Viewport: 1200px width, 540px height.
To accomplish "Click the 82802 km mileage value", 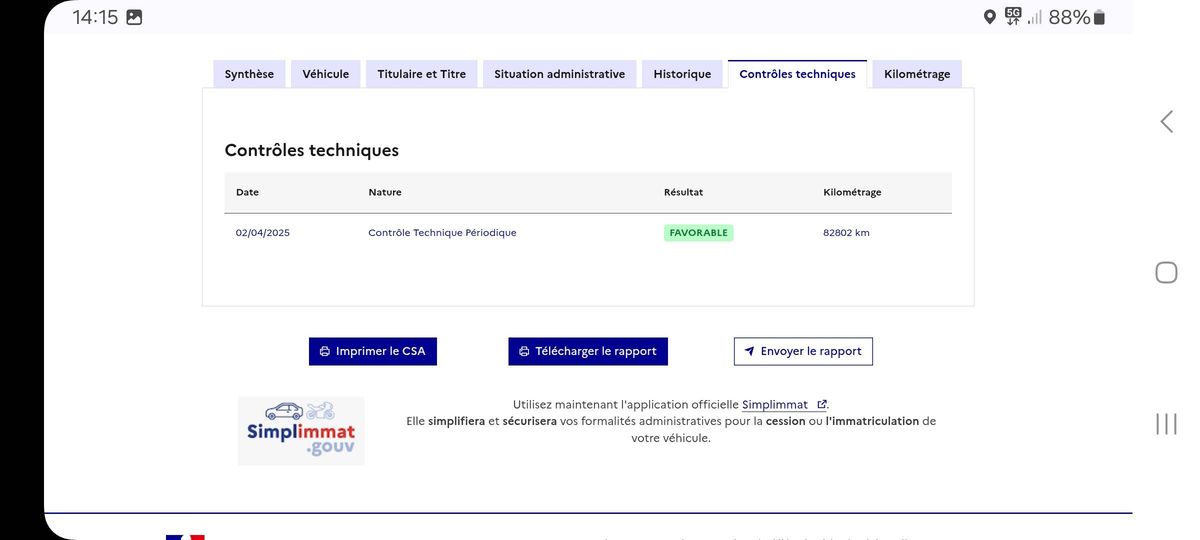I will click(846, 233).
